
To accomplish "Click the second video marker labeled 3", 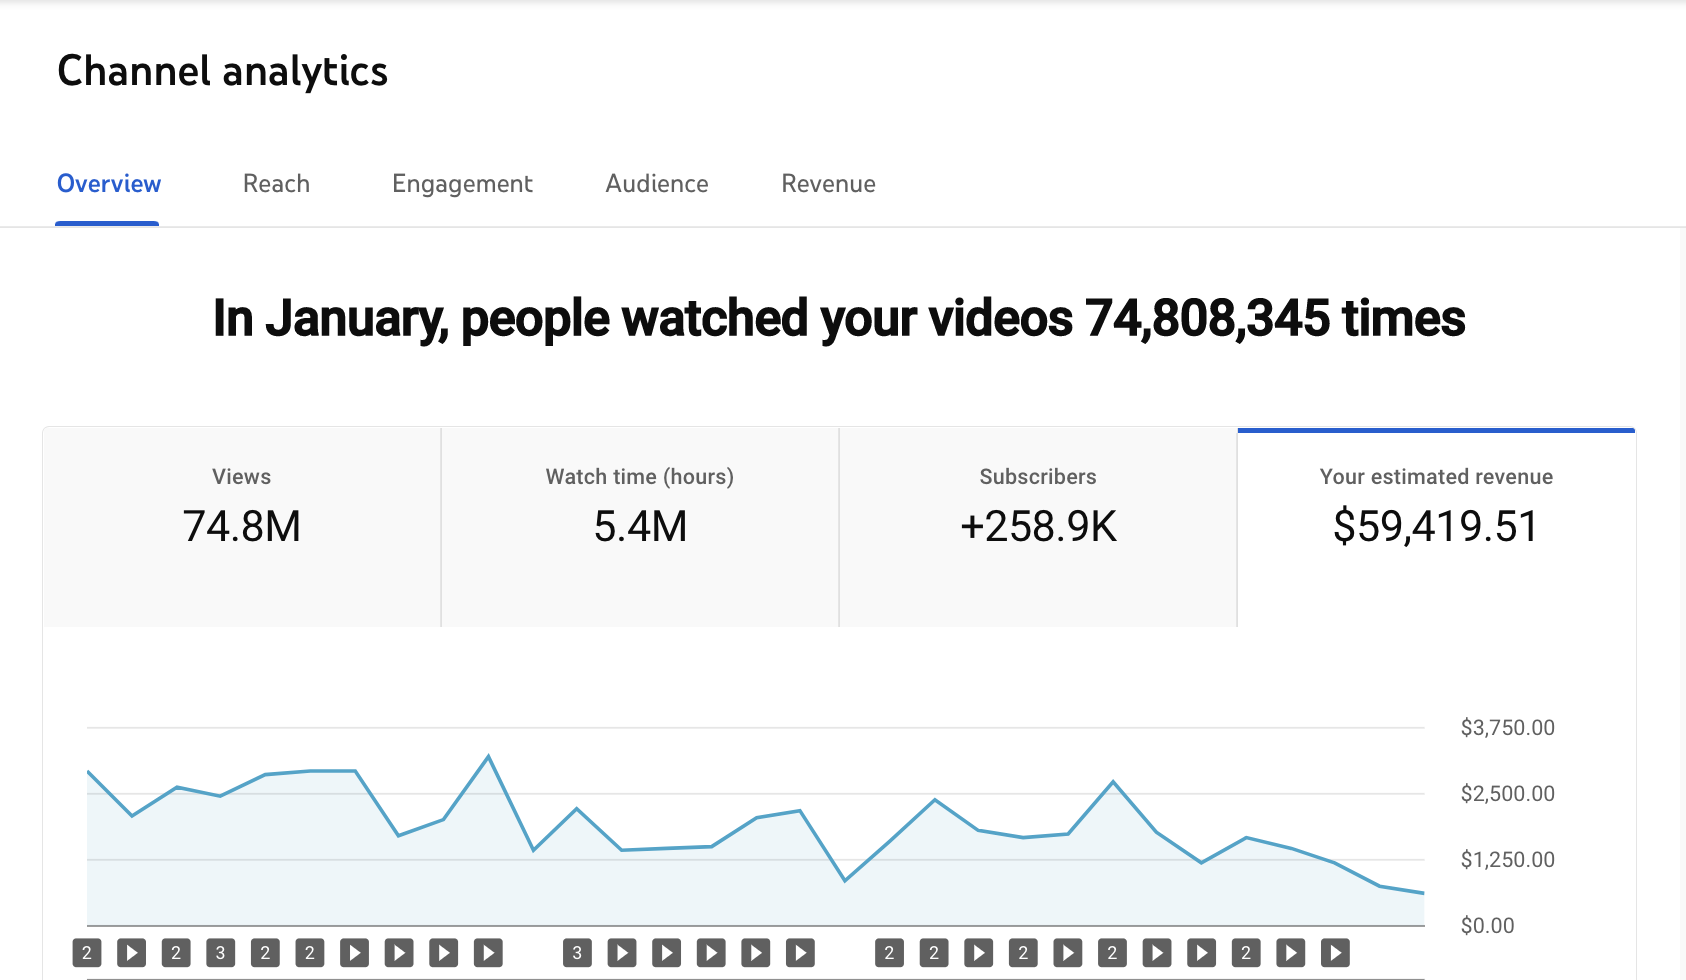I will 577,953.
